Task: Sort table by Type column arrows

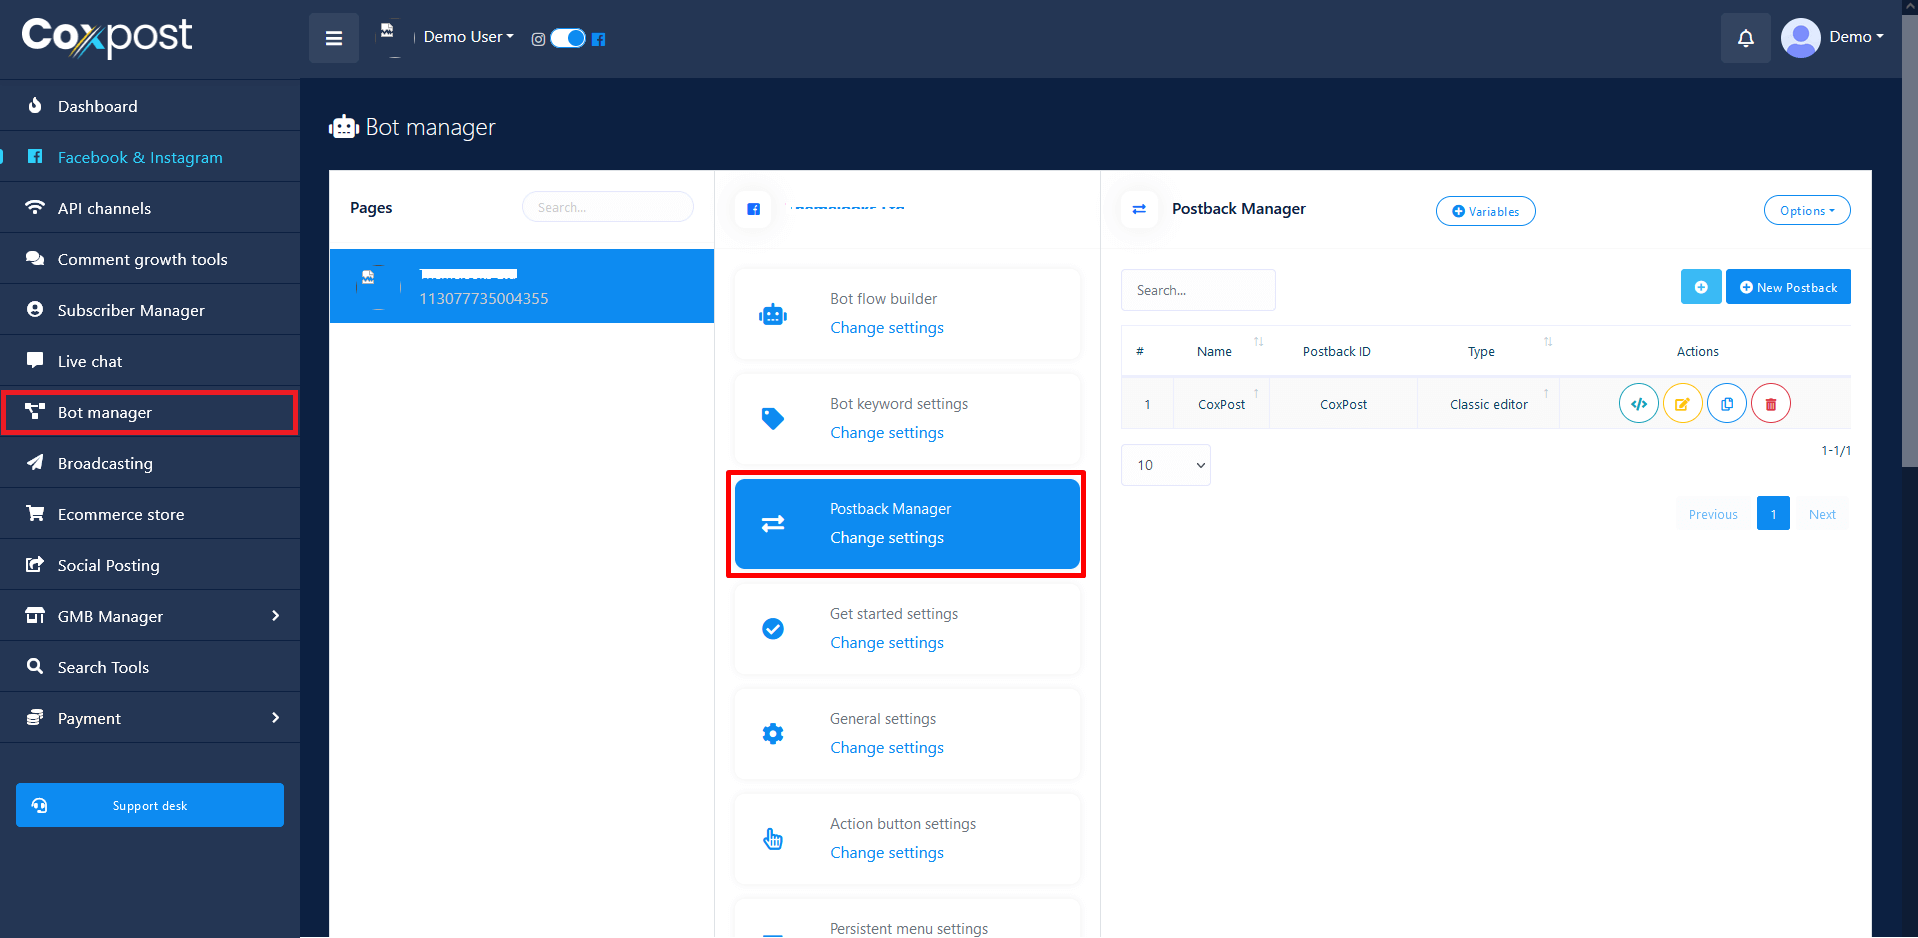Action: coord(1547,342)
